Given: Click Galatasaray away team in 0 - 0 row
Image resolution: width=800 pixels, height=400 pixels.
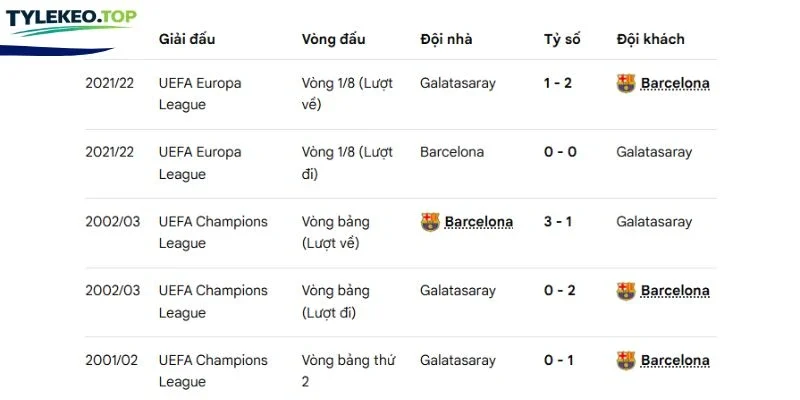Looking at the screenshot, I should point(654,152).
